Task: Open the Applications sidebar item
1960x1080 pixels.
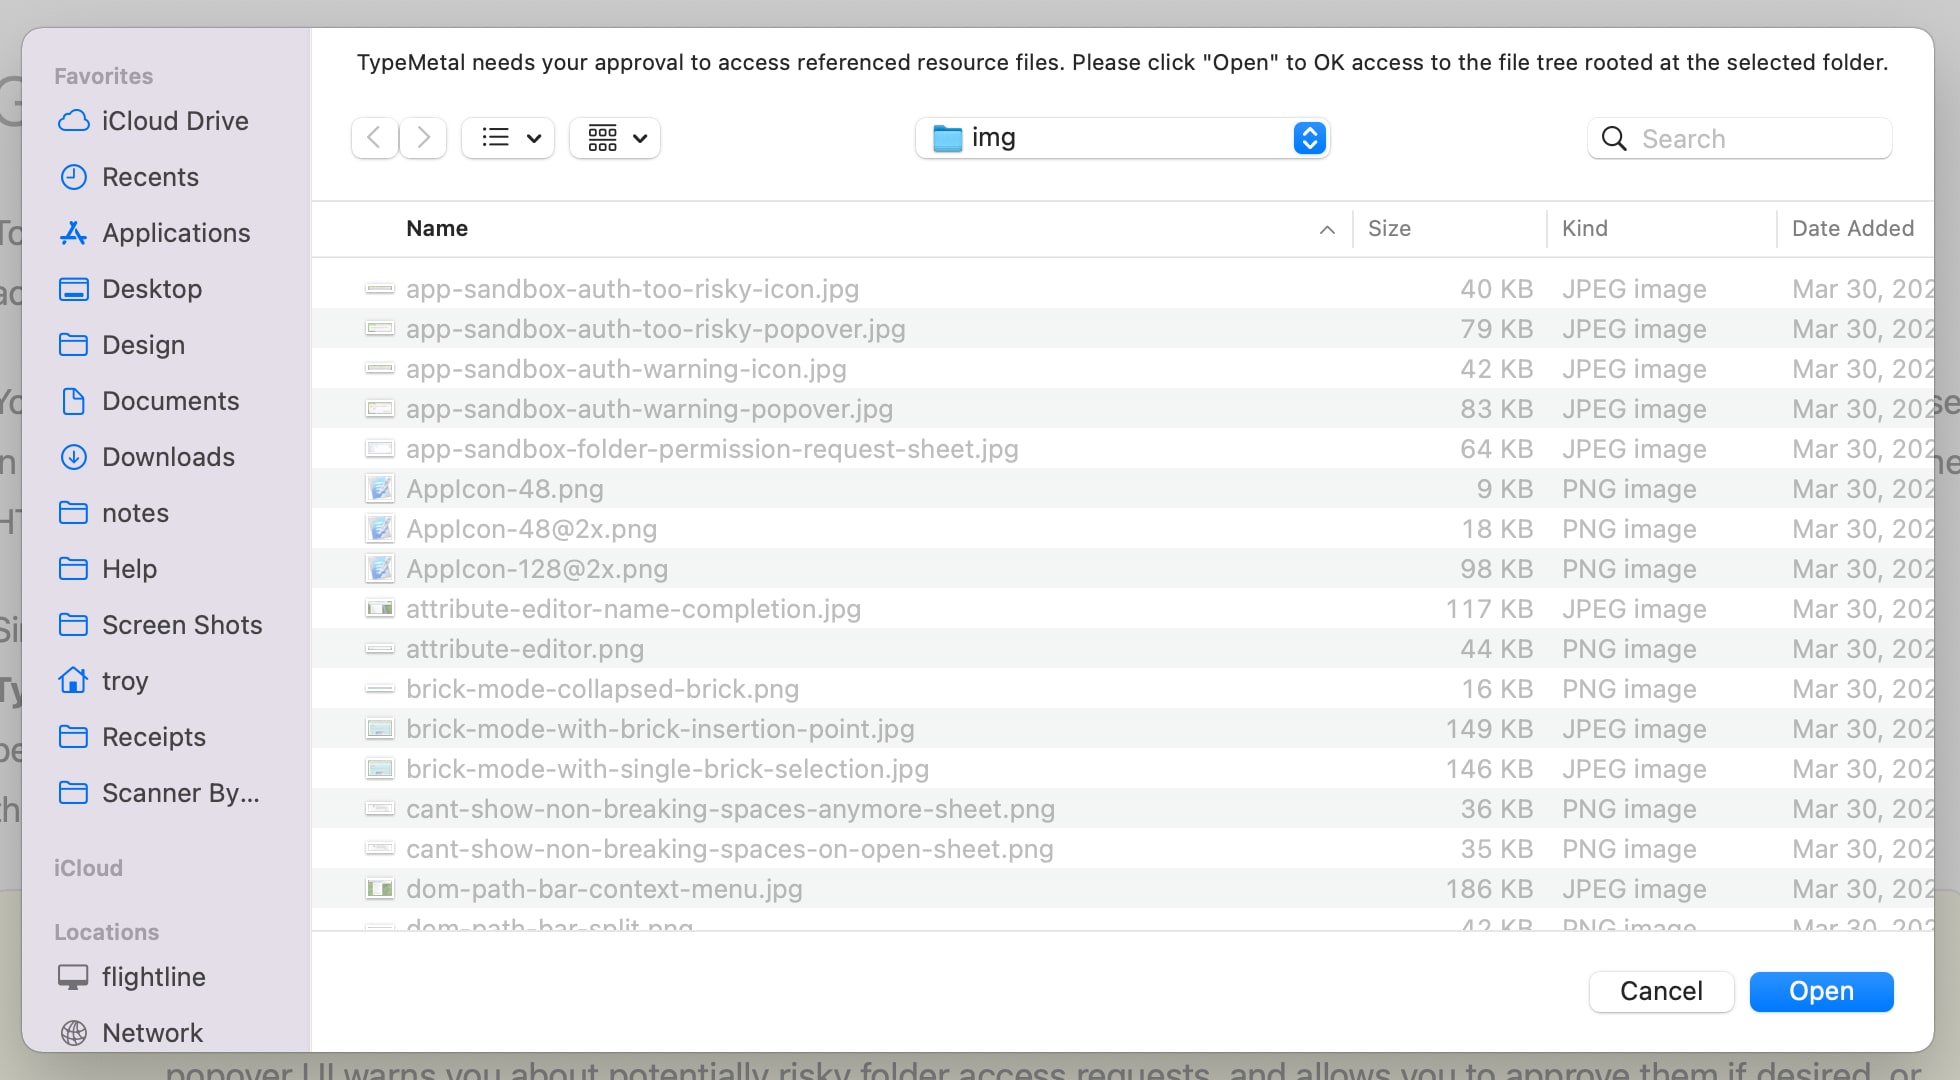Action: click(x=154, y=233)
